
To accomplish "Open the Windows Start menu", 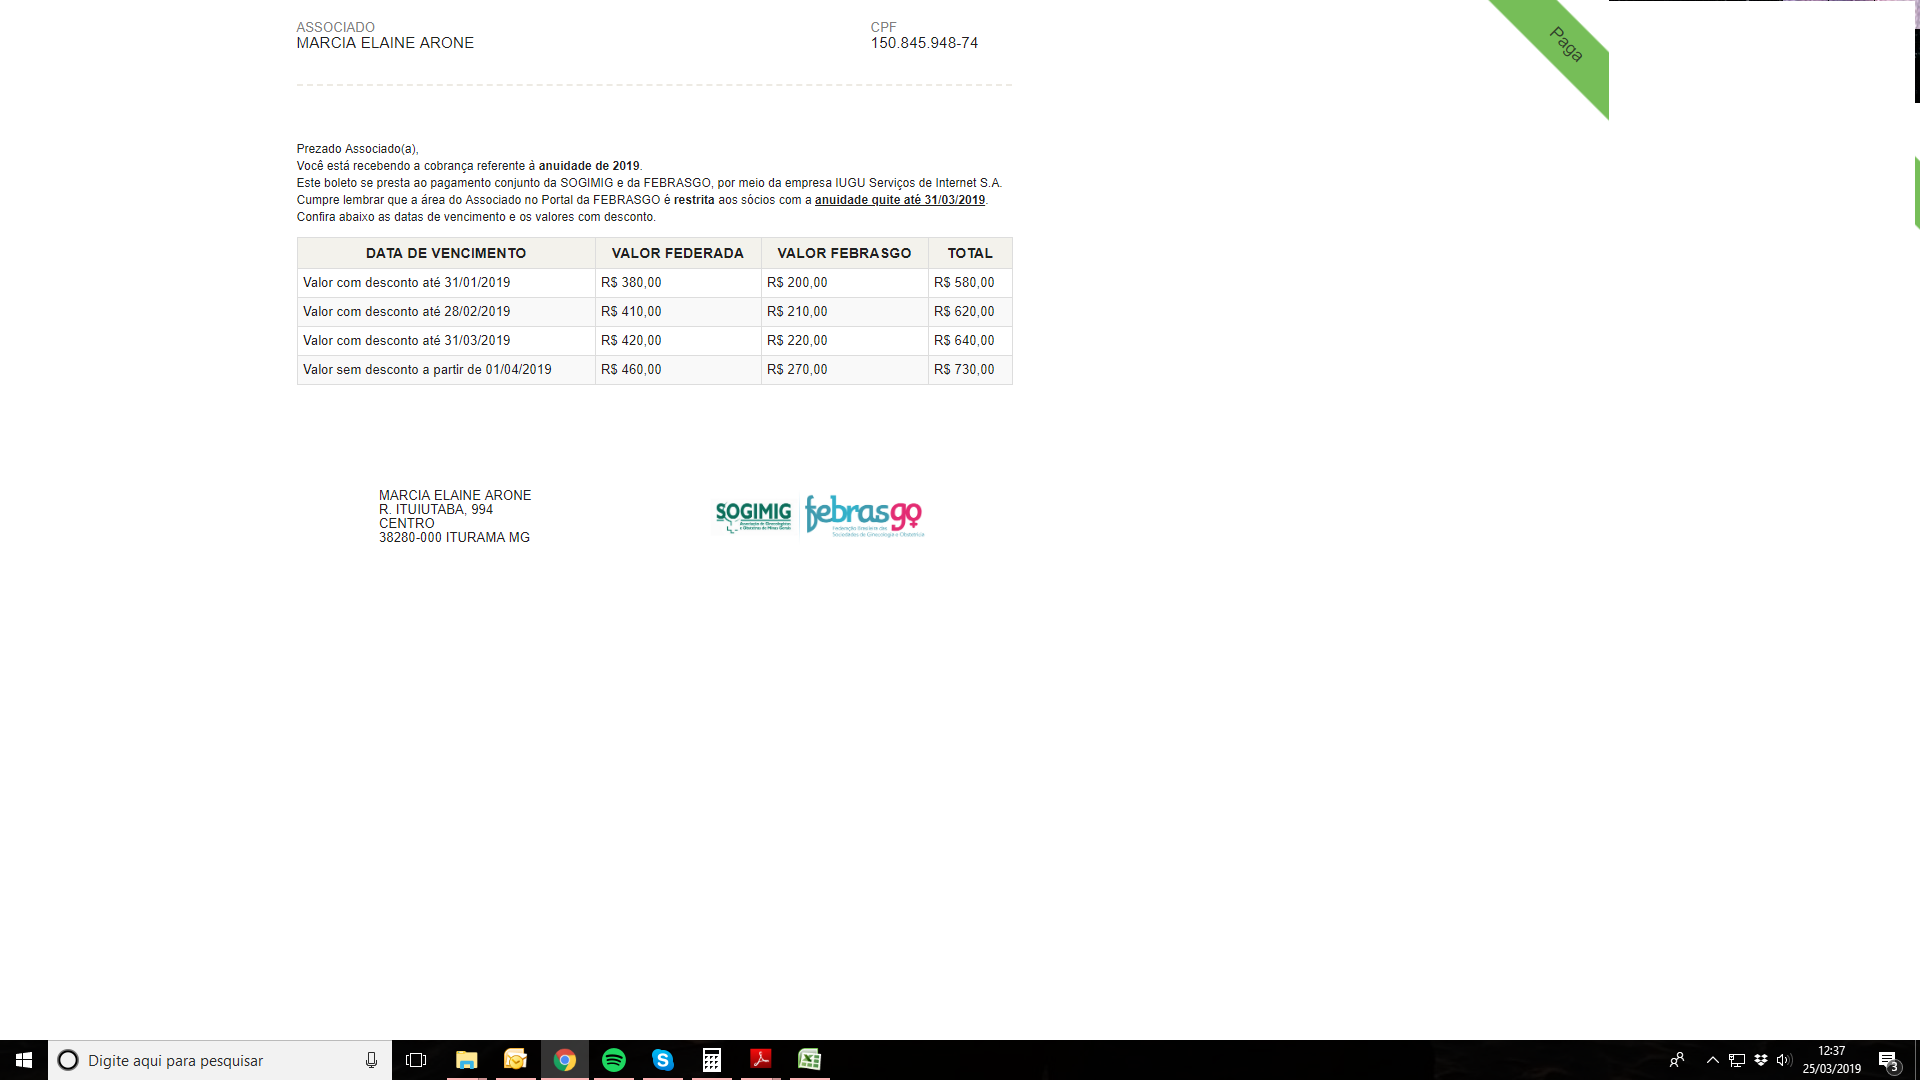I will pos(24,1060).
